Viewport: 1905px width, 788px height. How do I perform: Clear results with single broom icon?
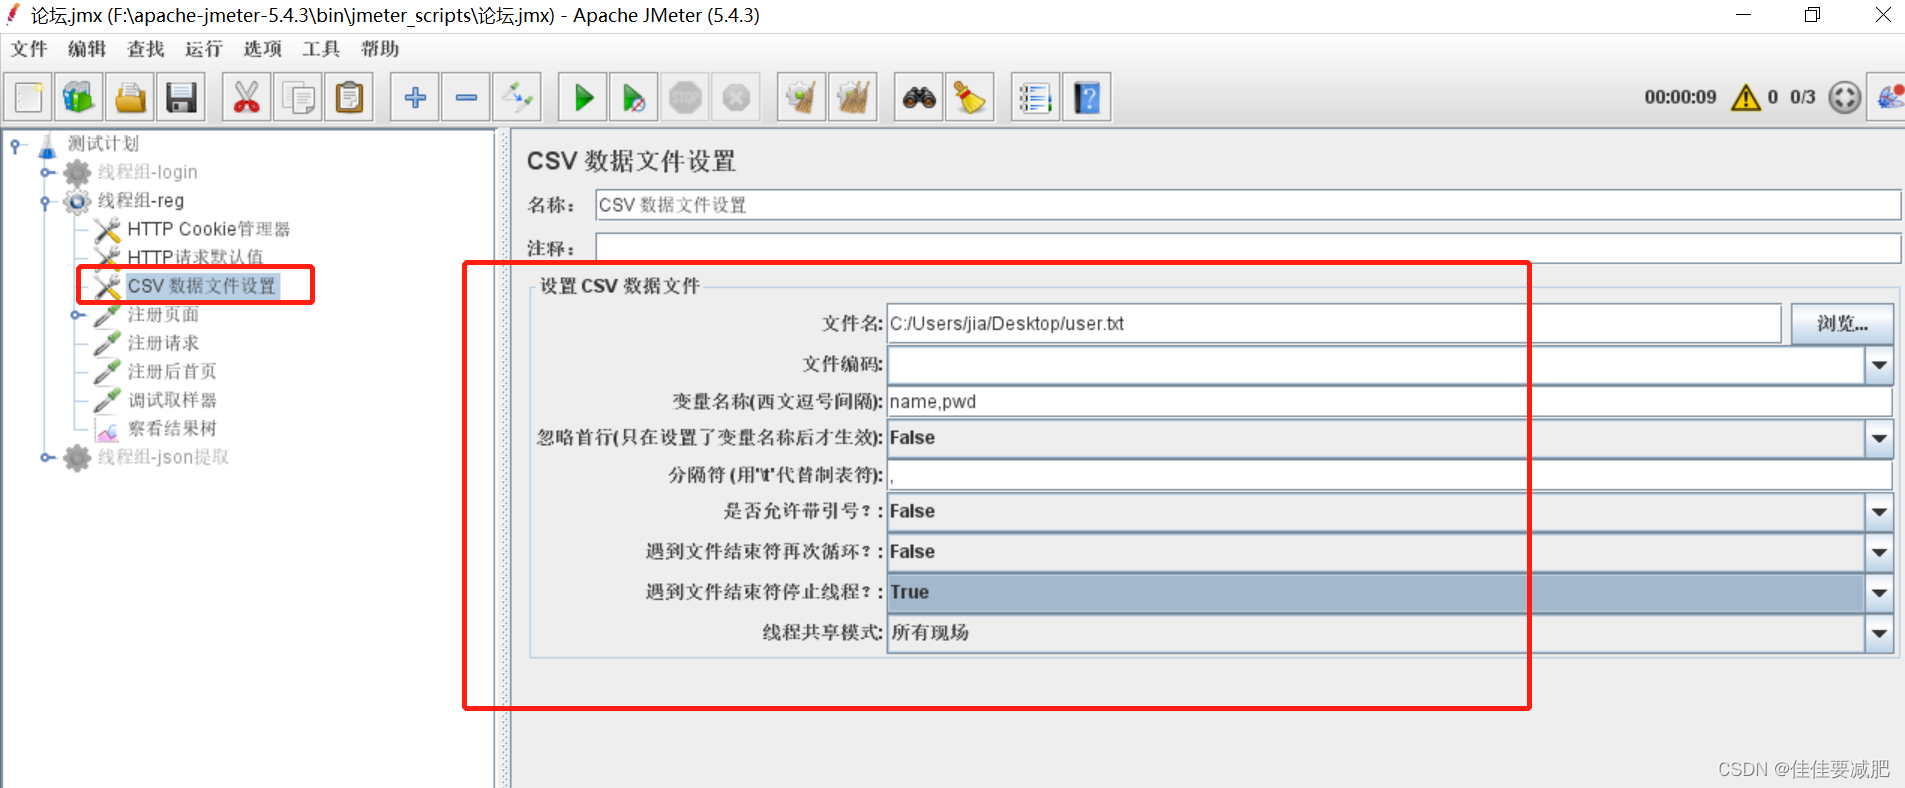[x=802, y=97]
